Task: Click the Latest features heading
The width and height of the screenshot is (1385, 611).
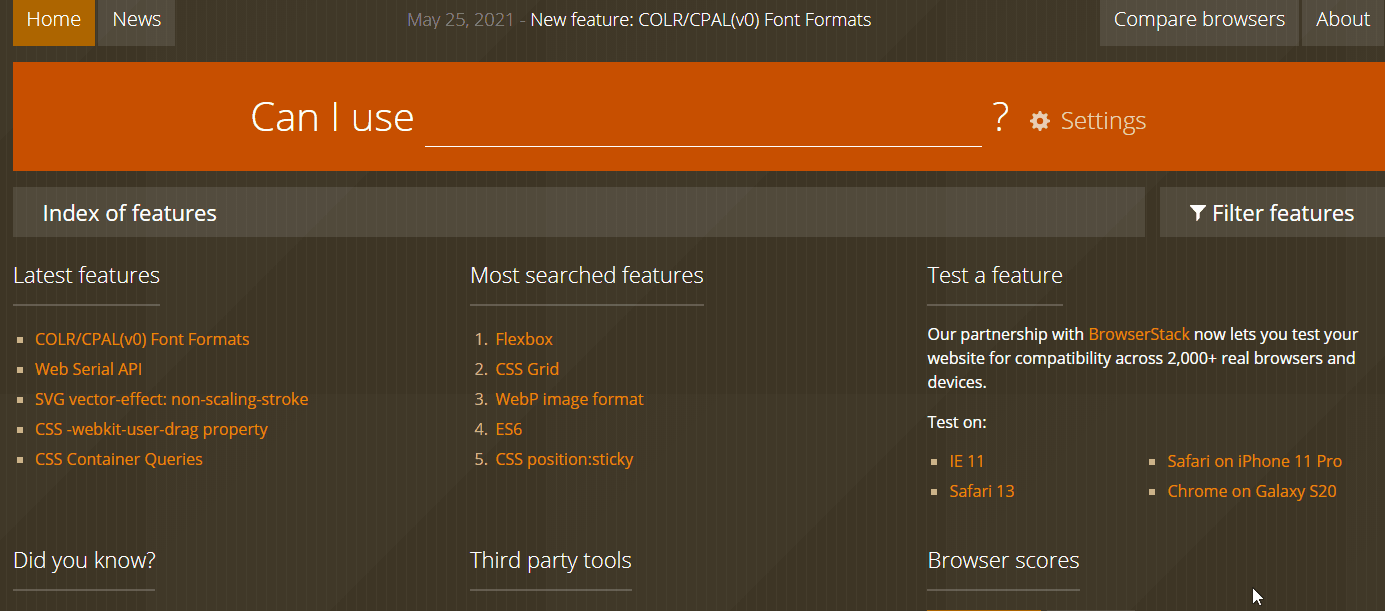Action: click(x=87, y=275)
